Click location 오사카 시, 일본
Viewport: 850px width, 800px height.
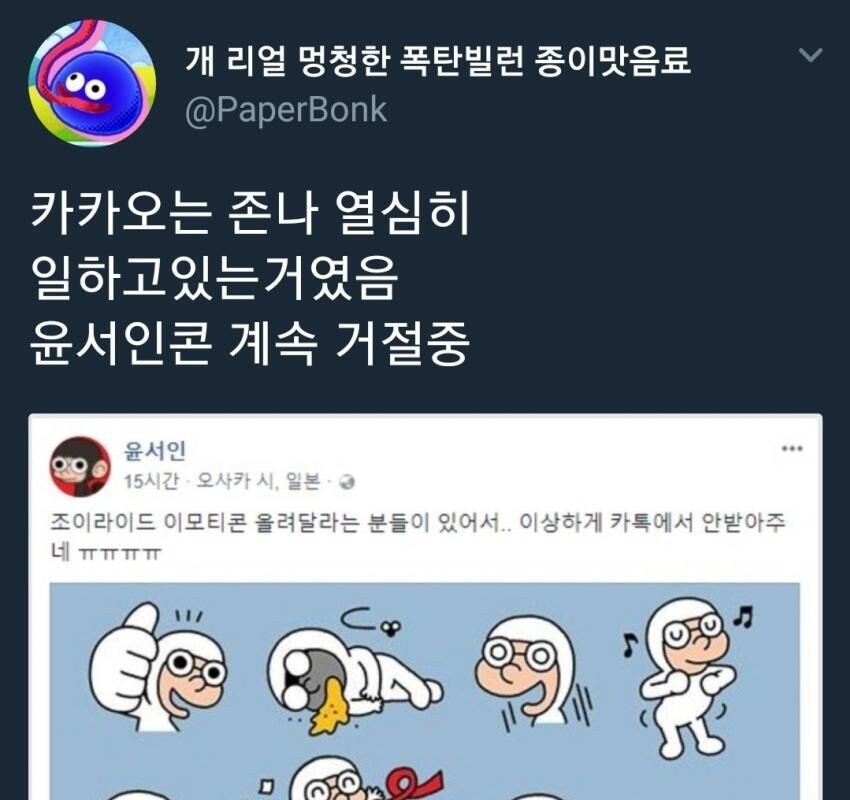coord(258,481)
